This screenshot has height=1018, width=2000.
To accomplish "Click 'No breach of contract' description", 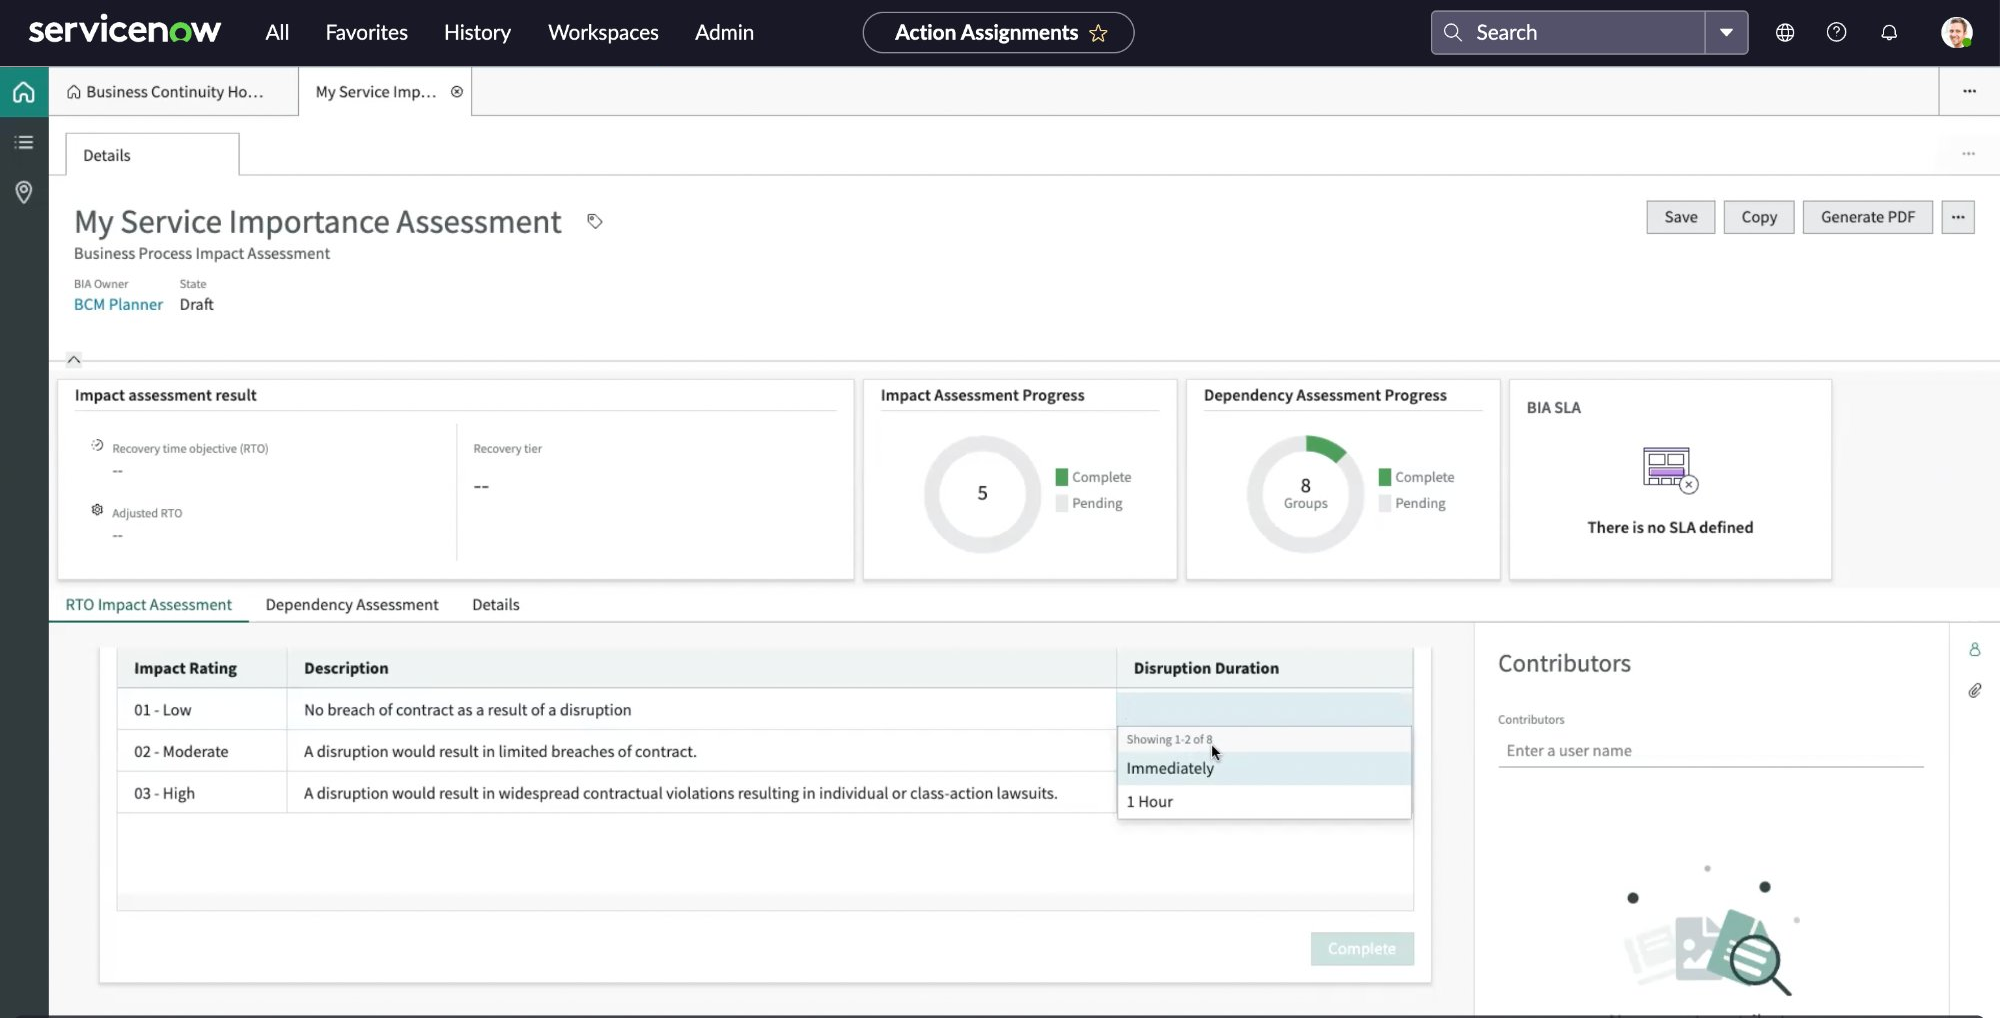I will pos(467,710).
